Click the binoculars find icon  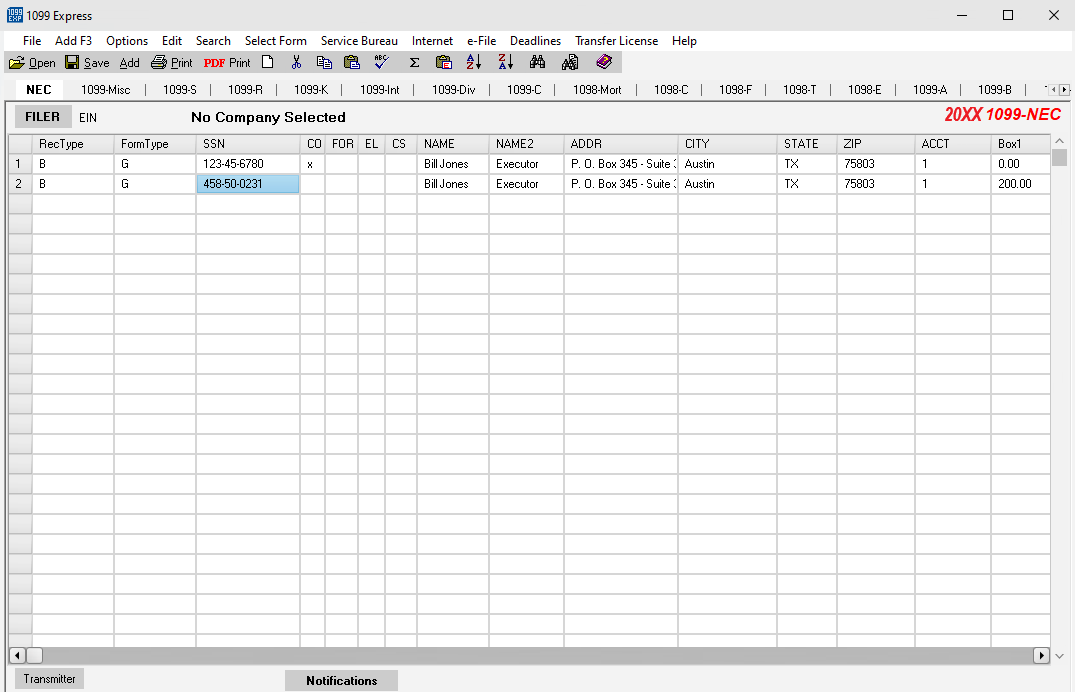[x=537, y=63]
